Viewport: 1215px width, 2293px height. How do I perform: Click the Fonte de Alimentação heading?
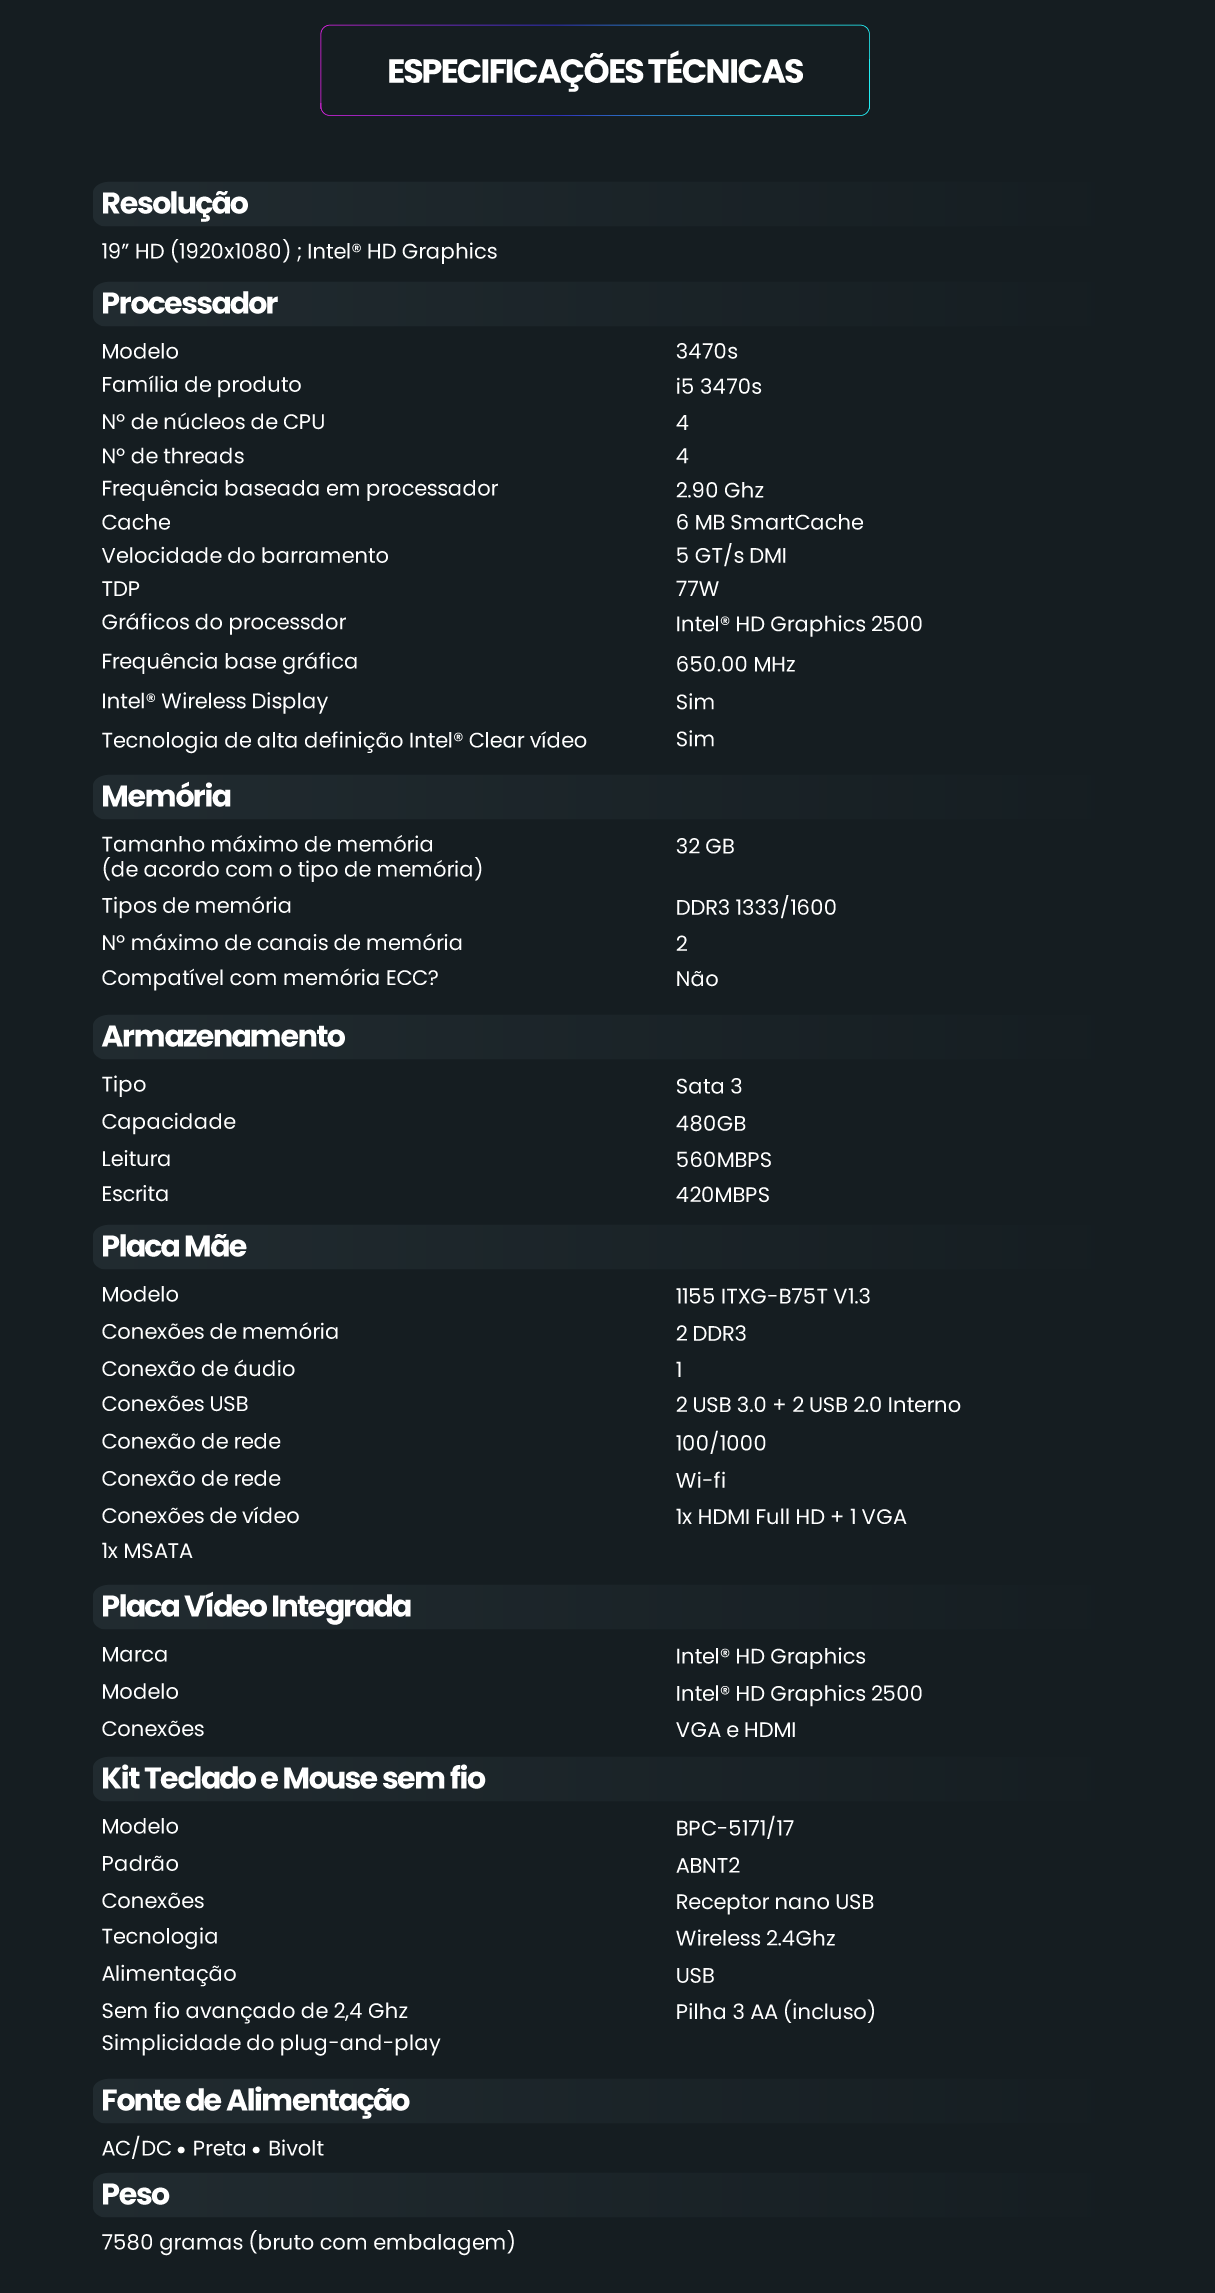tap(255, 2100)
